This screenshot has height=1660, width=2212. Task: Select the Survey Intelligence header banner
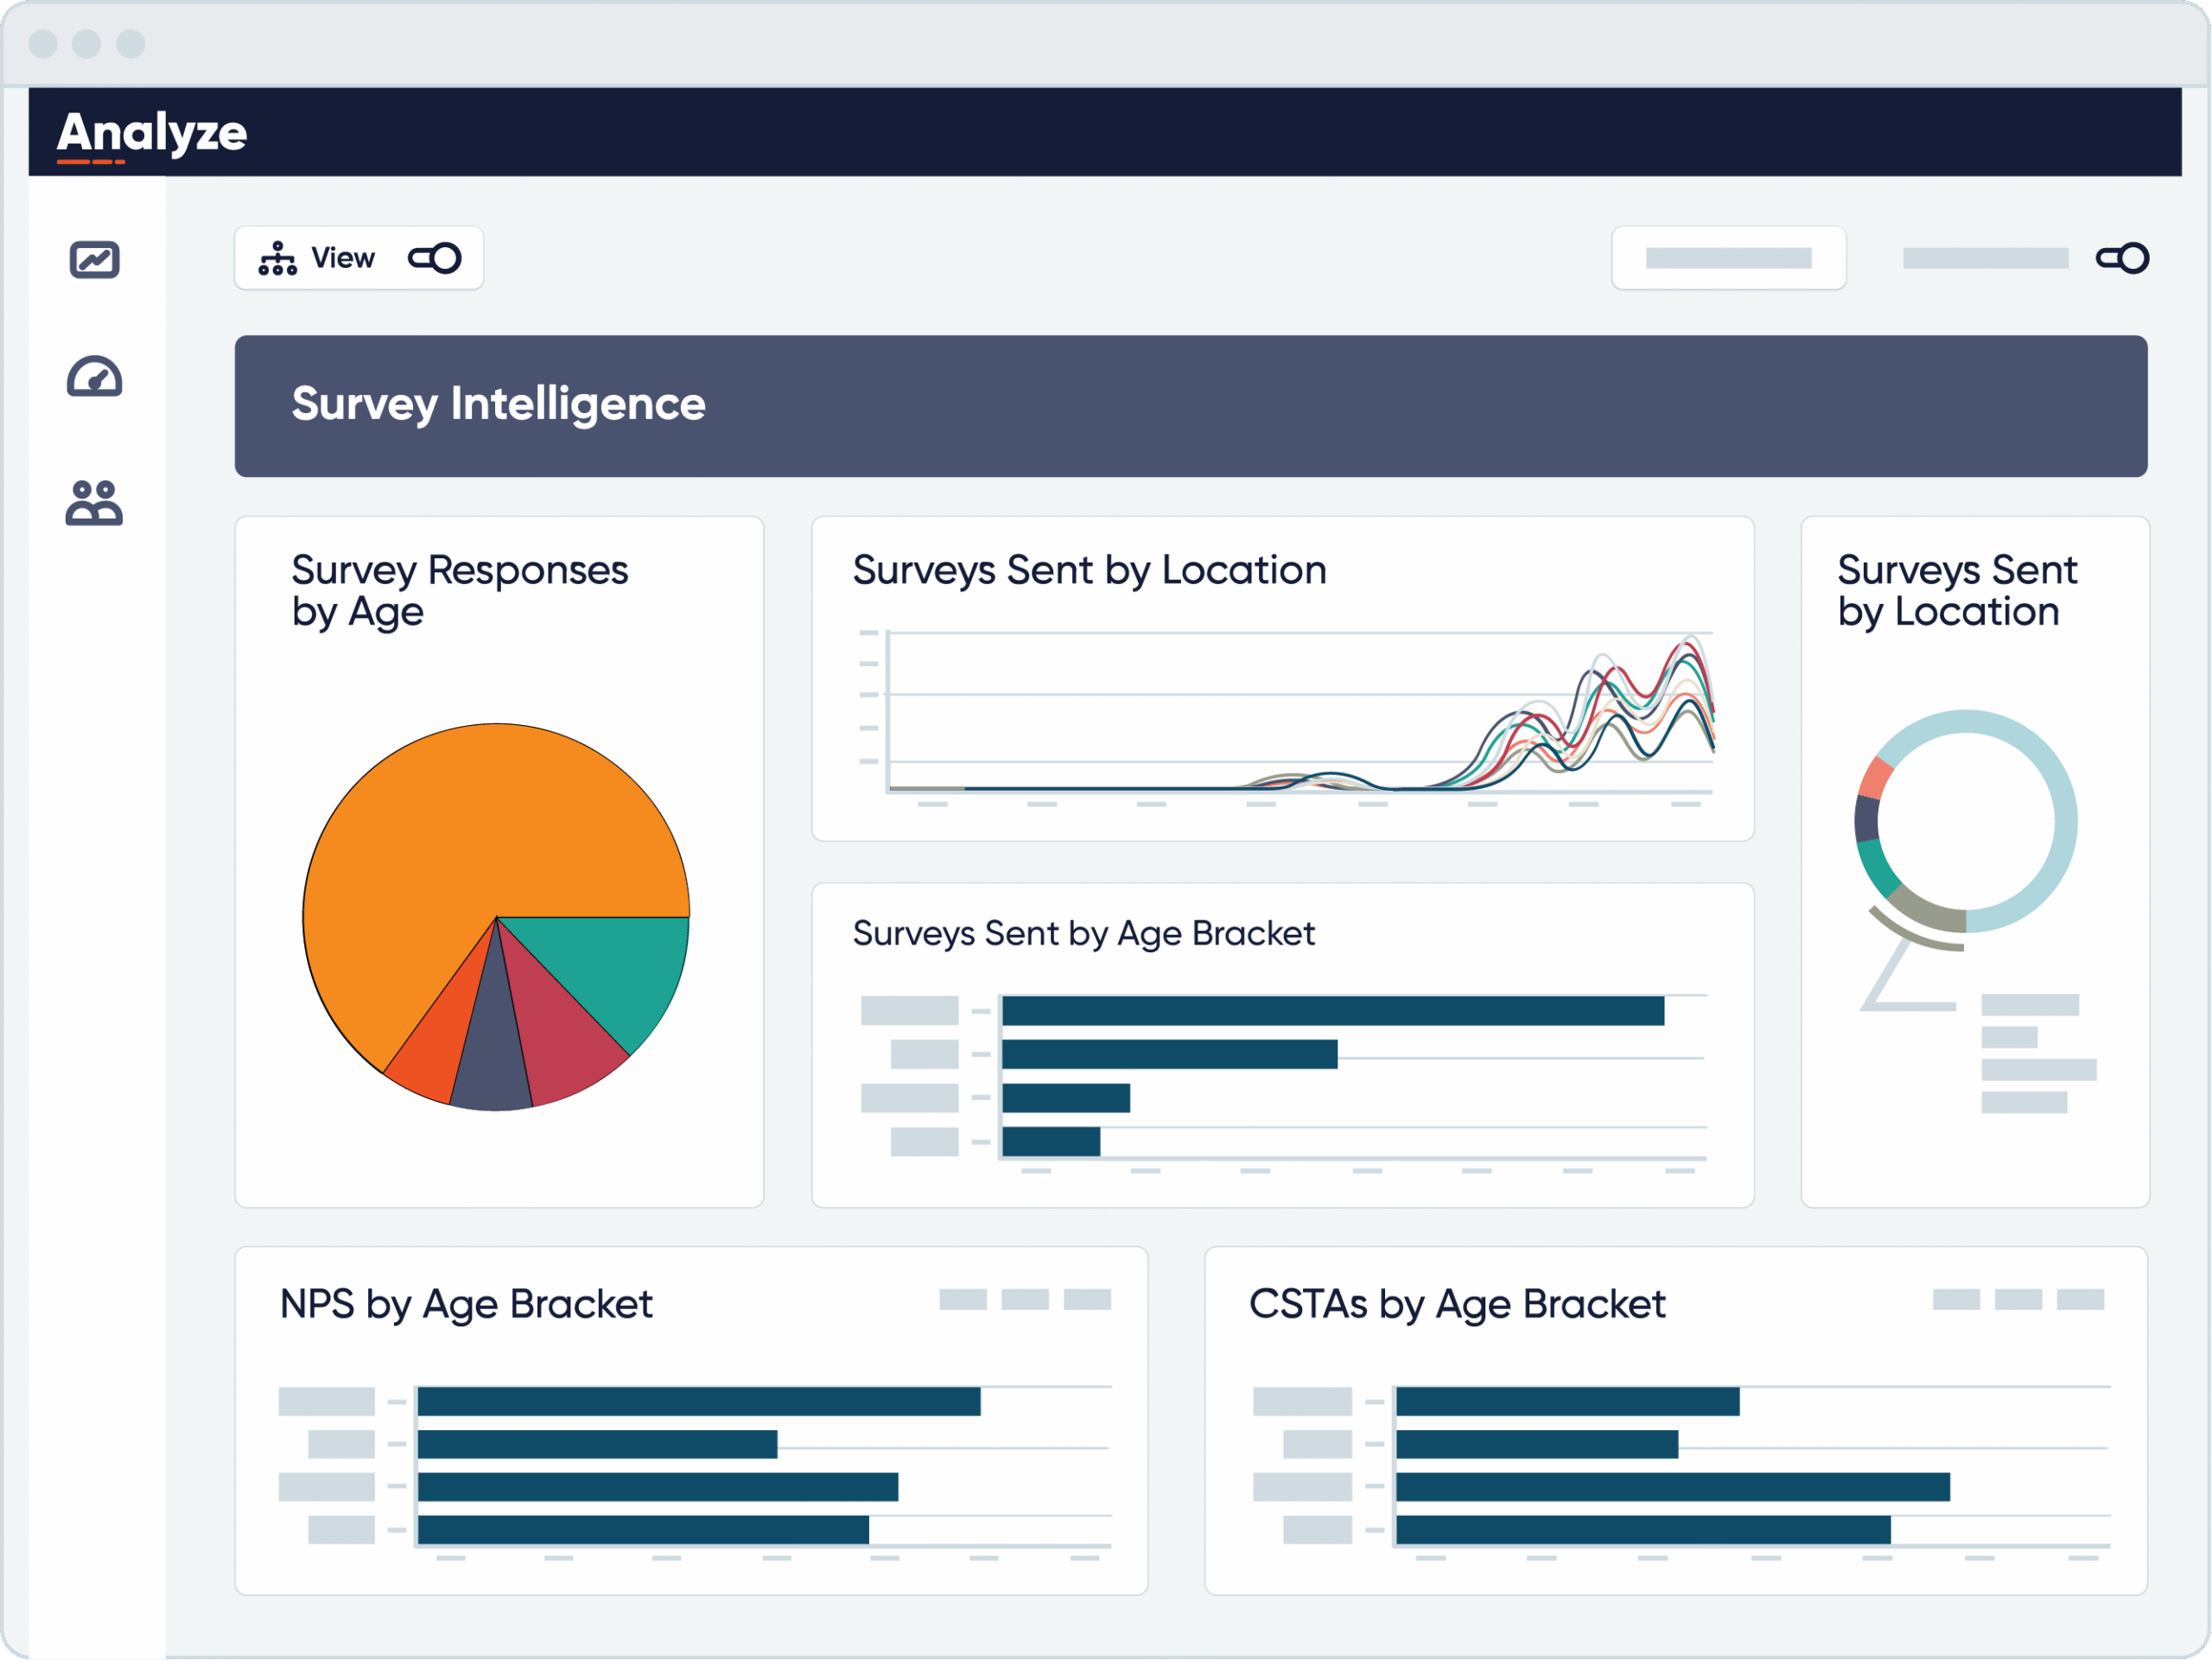point(1190,406)
